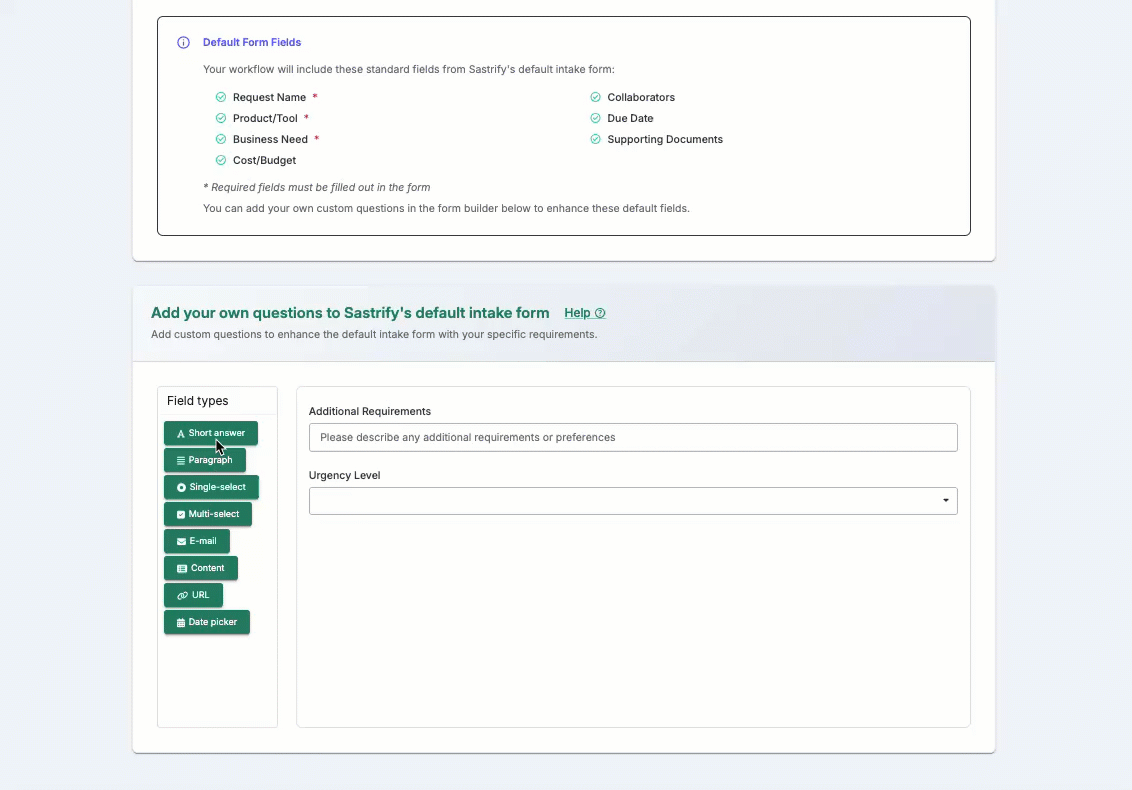Click the Due Date field label
Image resolution: width=1132 pixels, height=790 pixels.
tap(630, 118)
